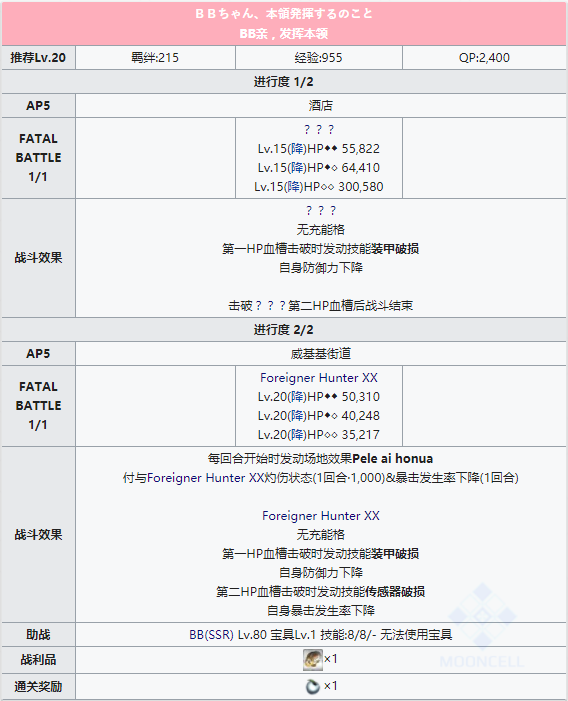Open the ? ? ? enemy link above Lv.15 rows
568x701 pixels.
tap(319, 130)
